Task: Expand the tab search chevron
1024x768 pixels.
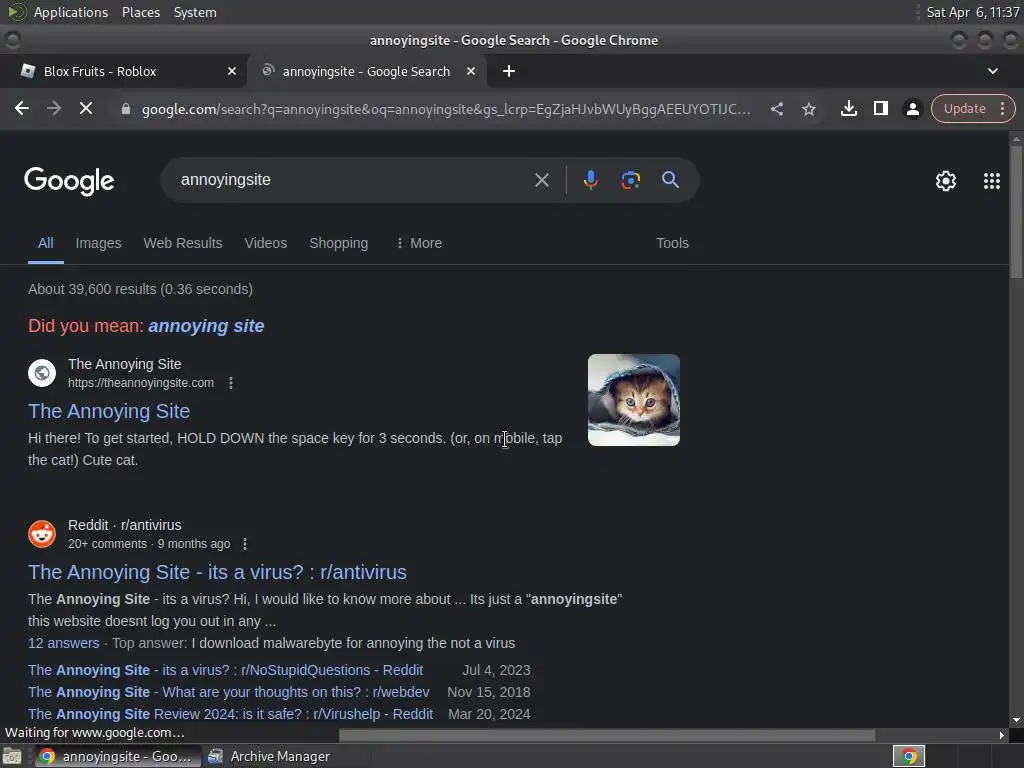Action: click(993, 71)
